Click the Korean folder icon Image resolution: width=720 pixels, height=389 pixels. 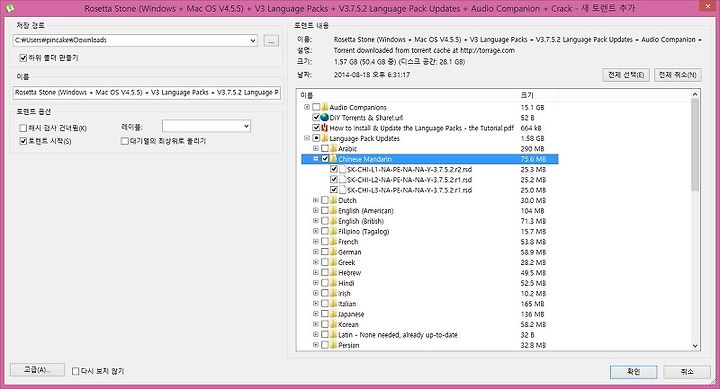(333, 324)
